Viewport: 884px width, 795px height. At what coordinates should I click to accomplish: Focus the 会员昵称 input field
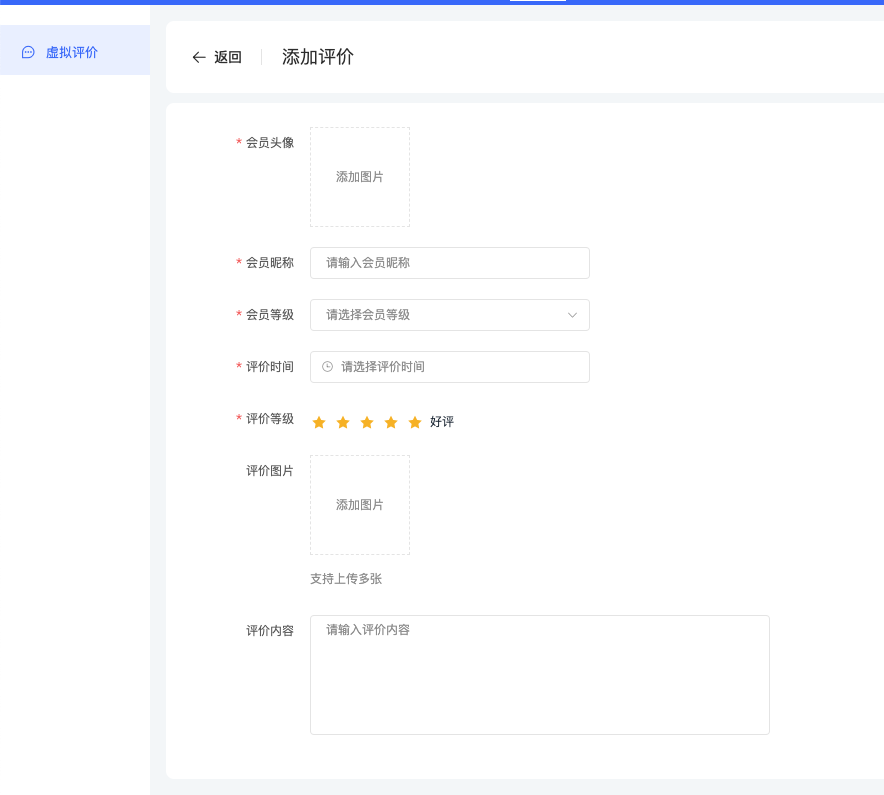[450, 263]
